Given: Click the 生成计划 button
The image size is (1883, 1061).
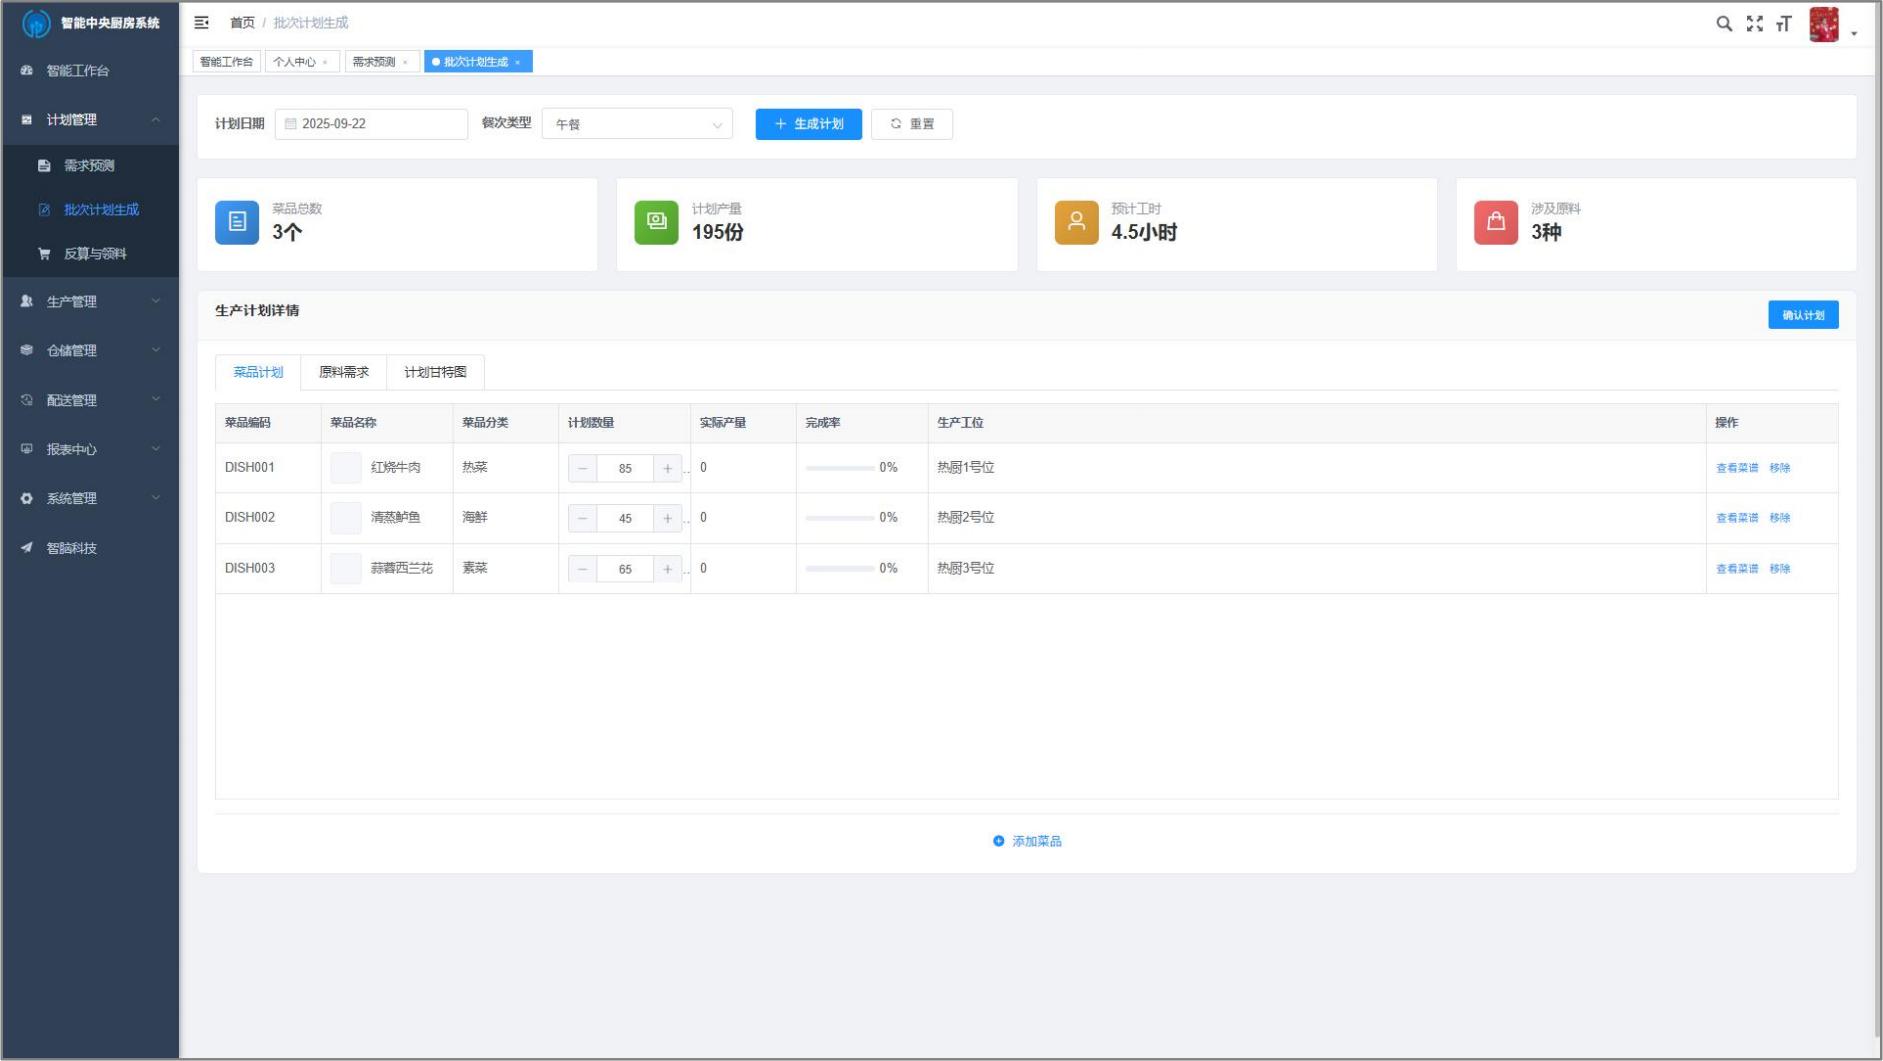Looking at the screenshot, I should click(808, 124).
